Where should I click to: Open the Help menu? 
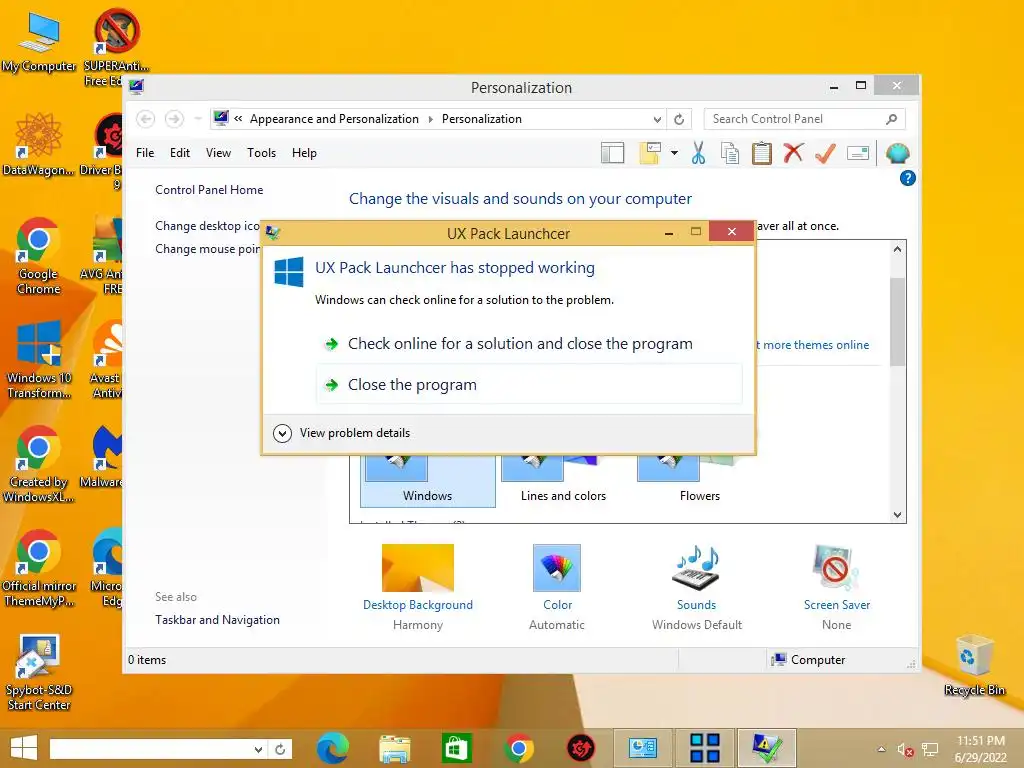[x=304, y=153]
